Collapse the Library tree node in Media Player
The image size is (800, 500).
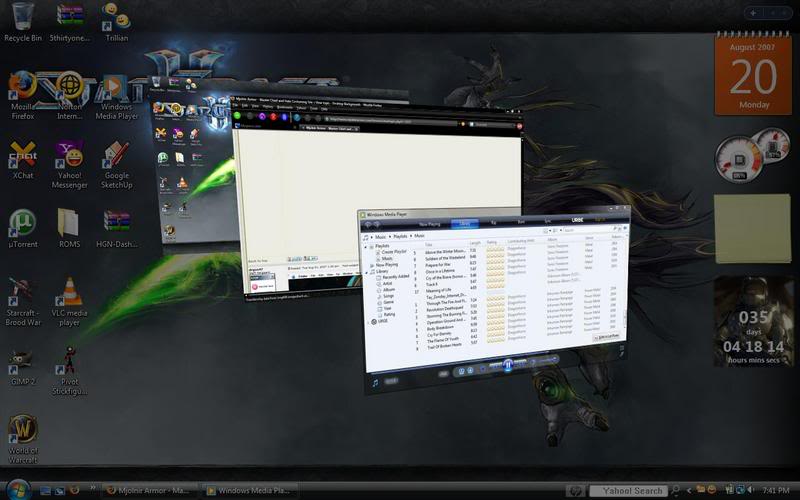coord(367,272)
